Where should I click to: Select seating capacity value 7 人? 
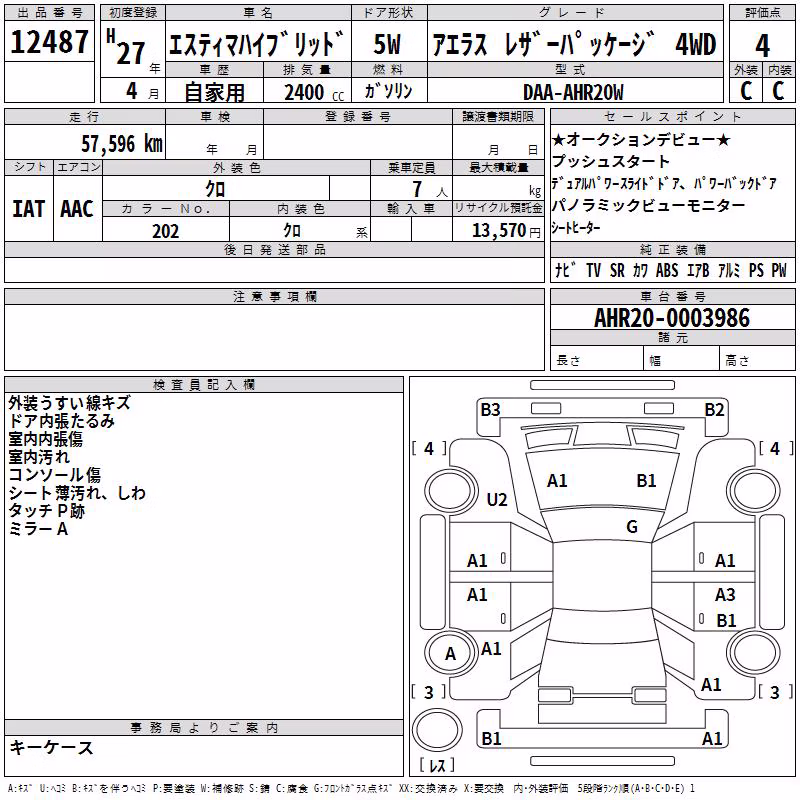430,189
